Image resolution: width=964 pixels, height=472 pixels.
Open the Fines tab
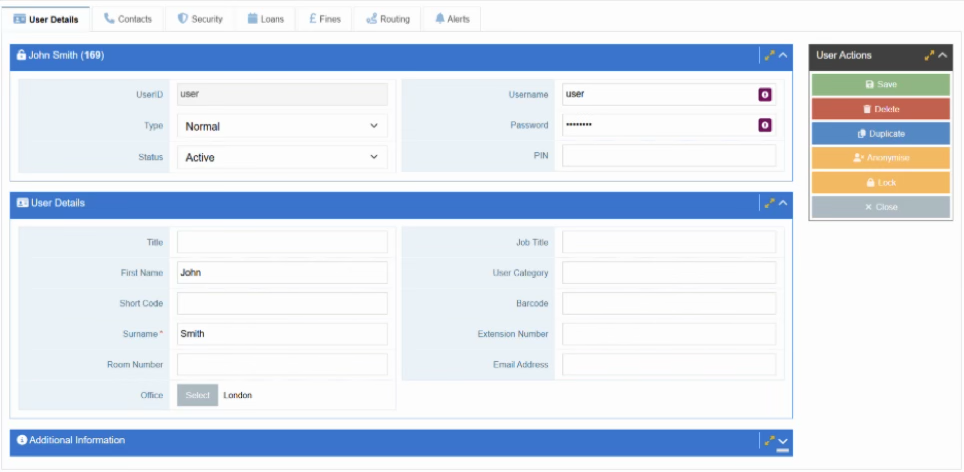click(325, 19)
